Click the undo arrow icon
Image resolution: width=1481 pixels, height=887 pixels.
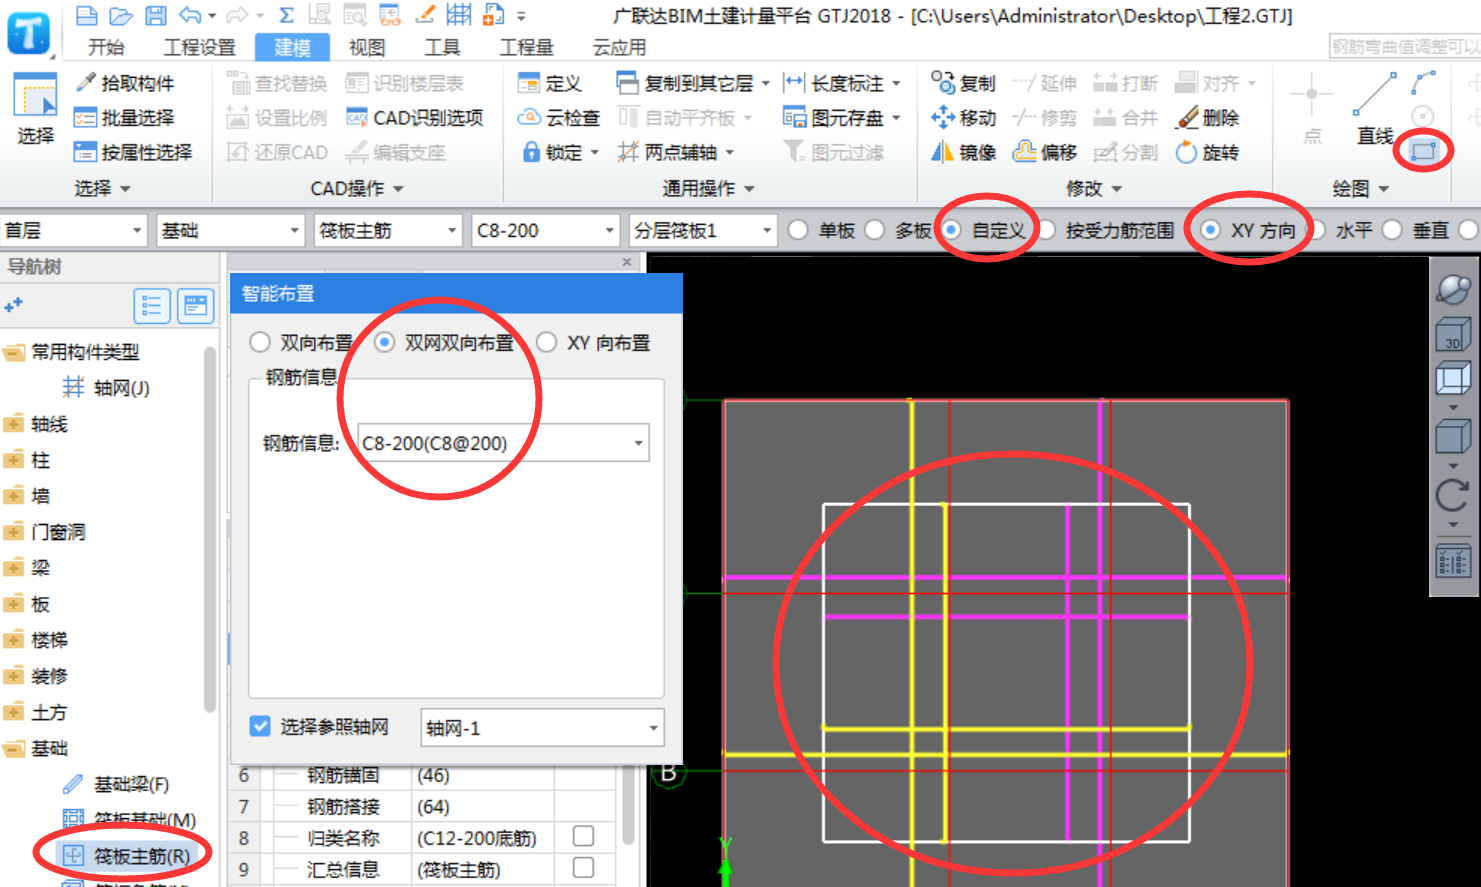coord(190,15)
